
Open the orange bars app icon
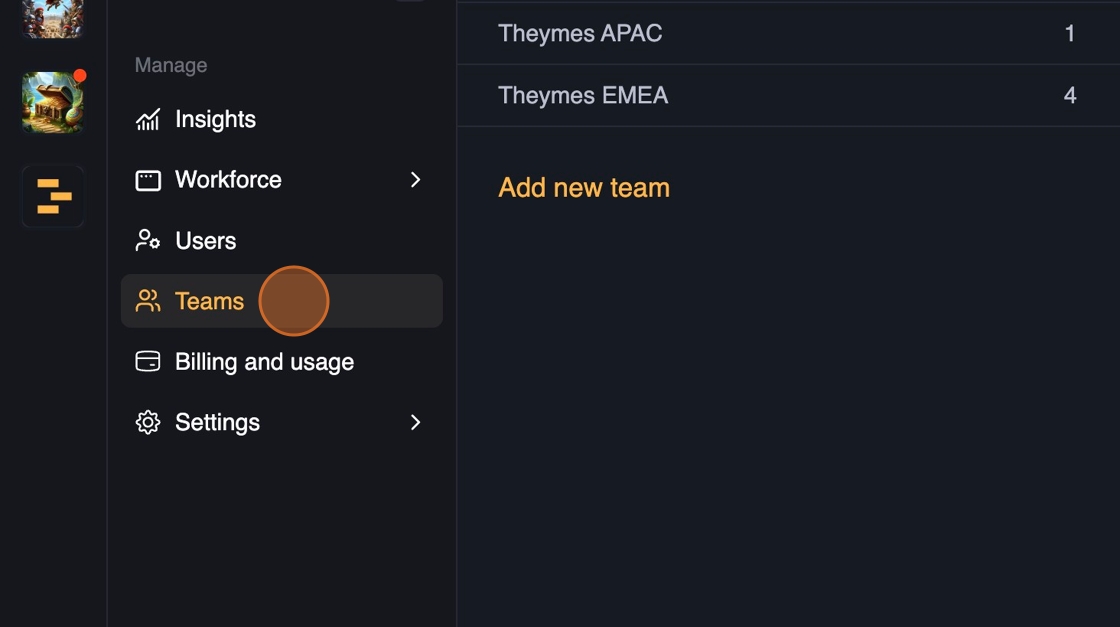point(53,196)
